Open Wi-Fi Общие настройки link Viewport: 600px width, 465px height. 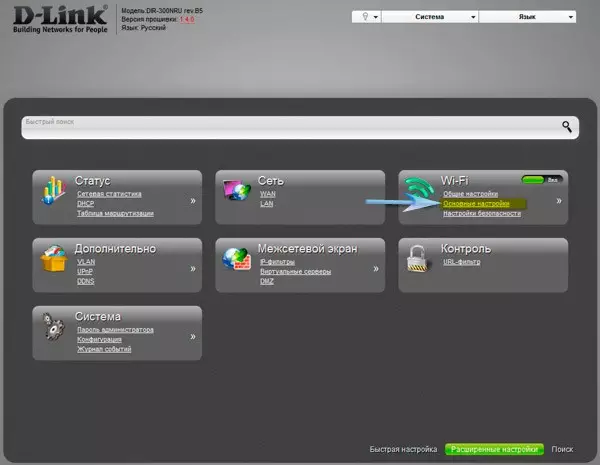click(470, 194)
